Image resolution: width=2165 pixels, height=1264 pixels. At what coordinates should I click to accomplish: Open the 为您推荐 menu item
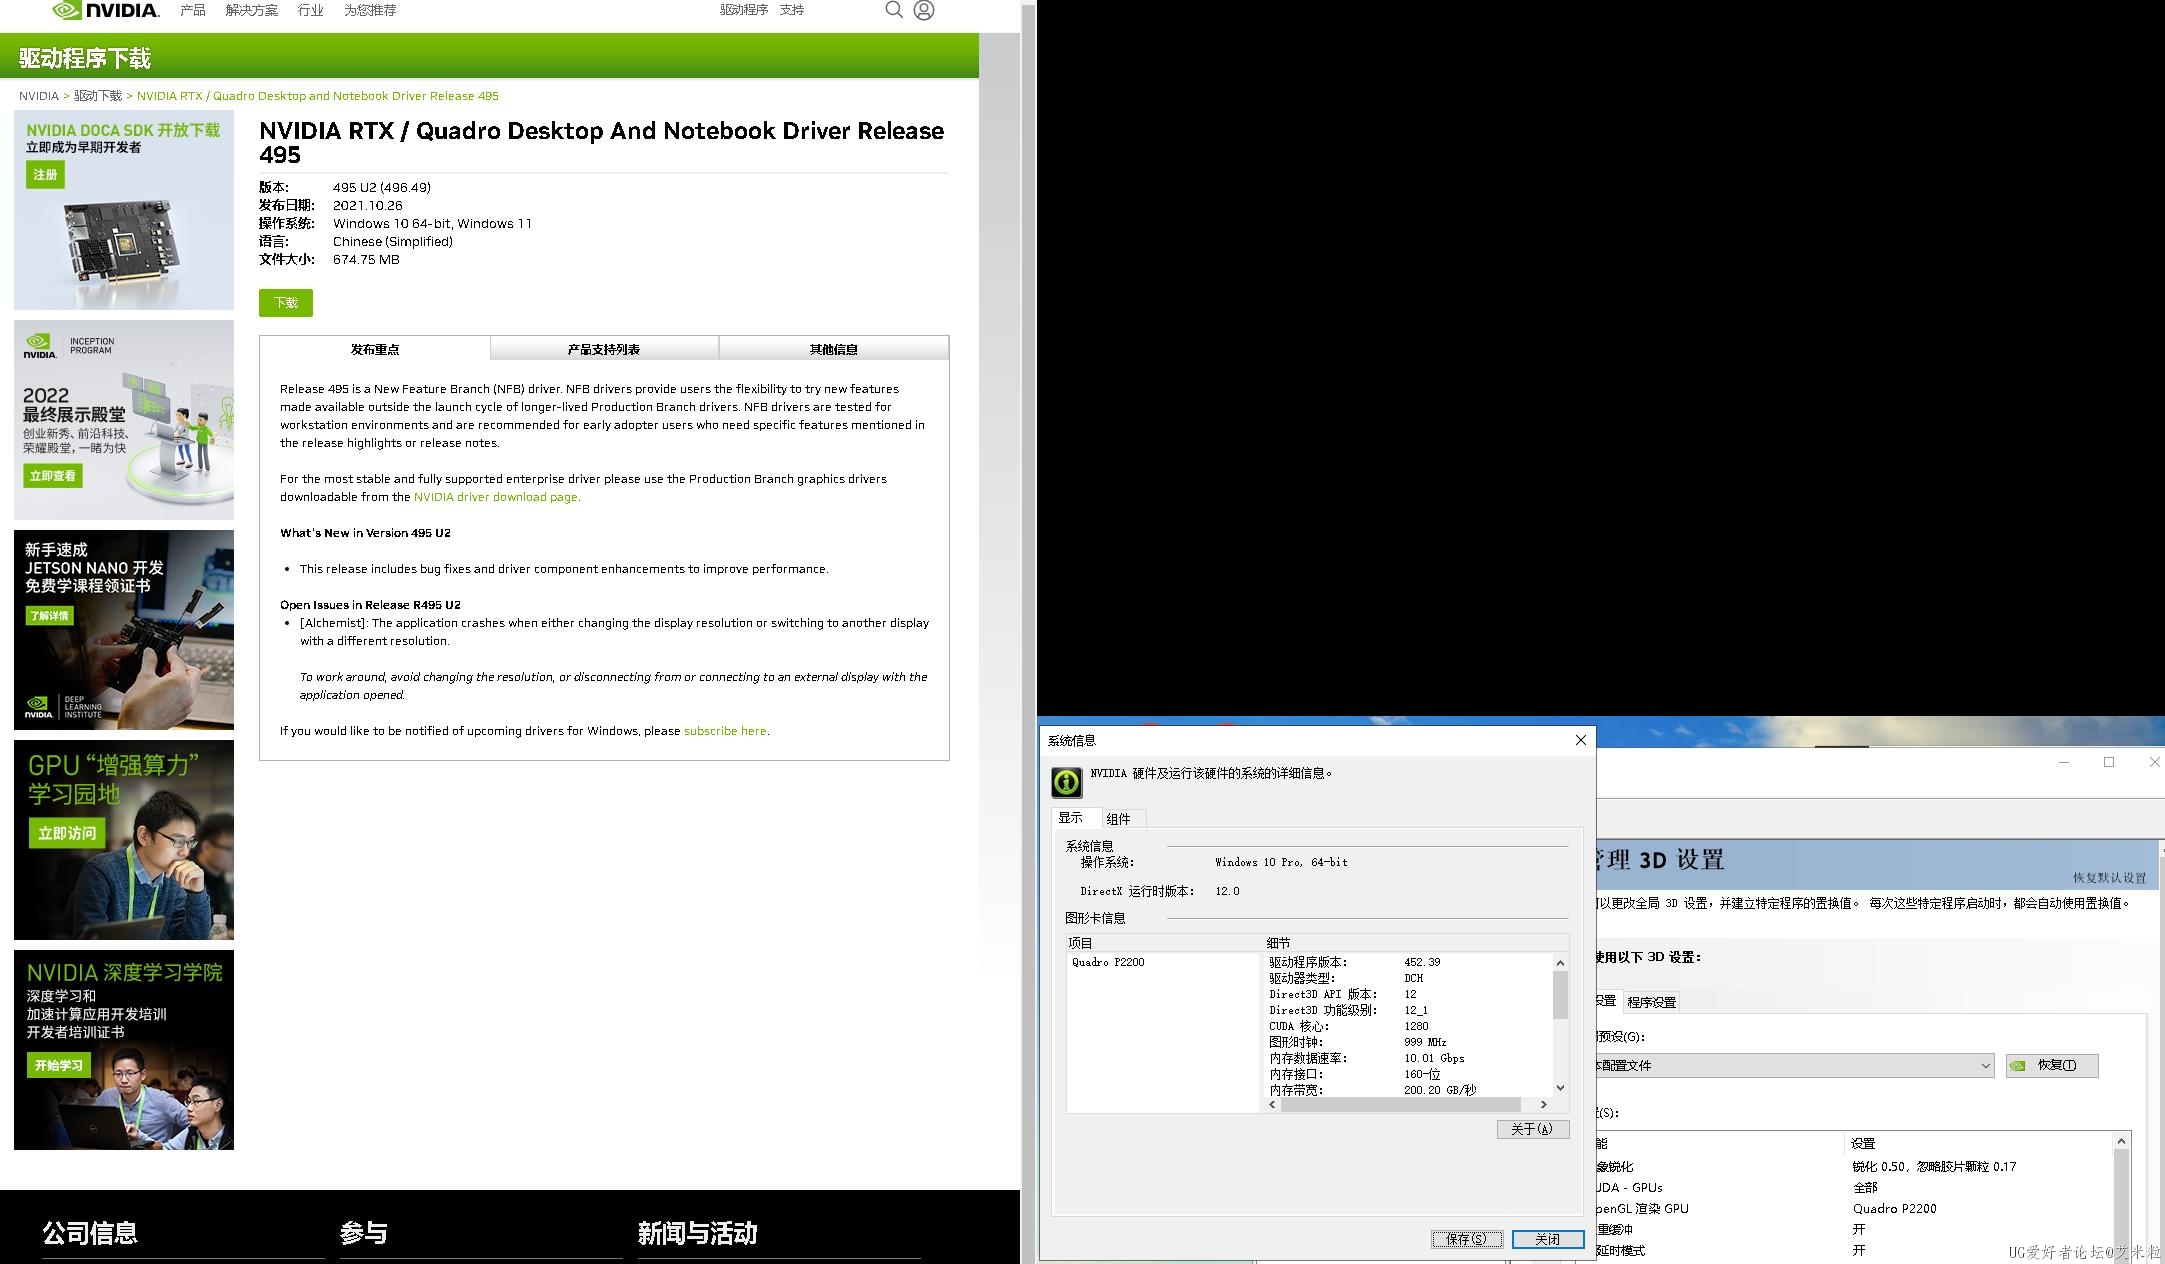tap(370, 10)
